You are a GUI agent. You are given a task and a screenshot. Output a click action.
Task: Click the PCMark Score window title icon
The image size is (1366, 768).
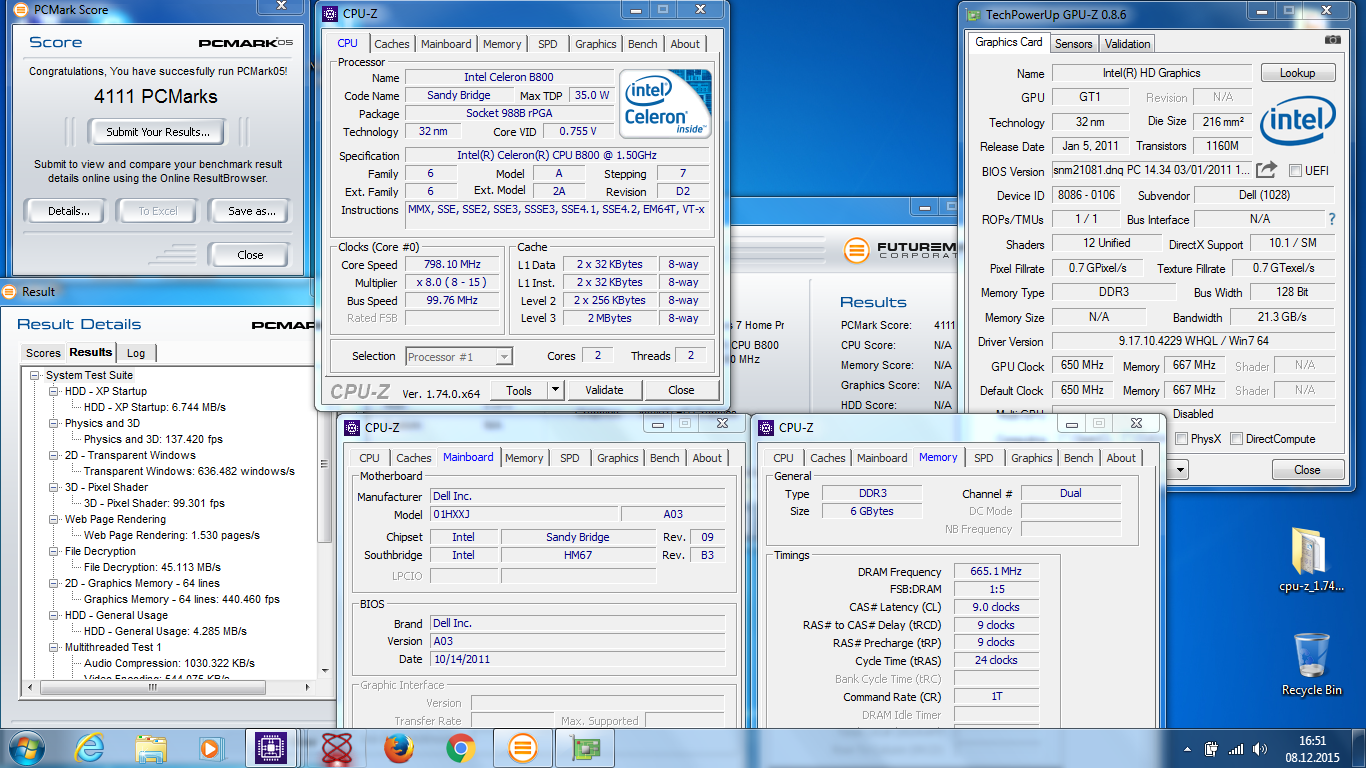22,9
